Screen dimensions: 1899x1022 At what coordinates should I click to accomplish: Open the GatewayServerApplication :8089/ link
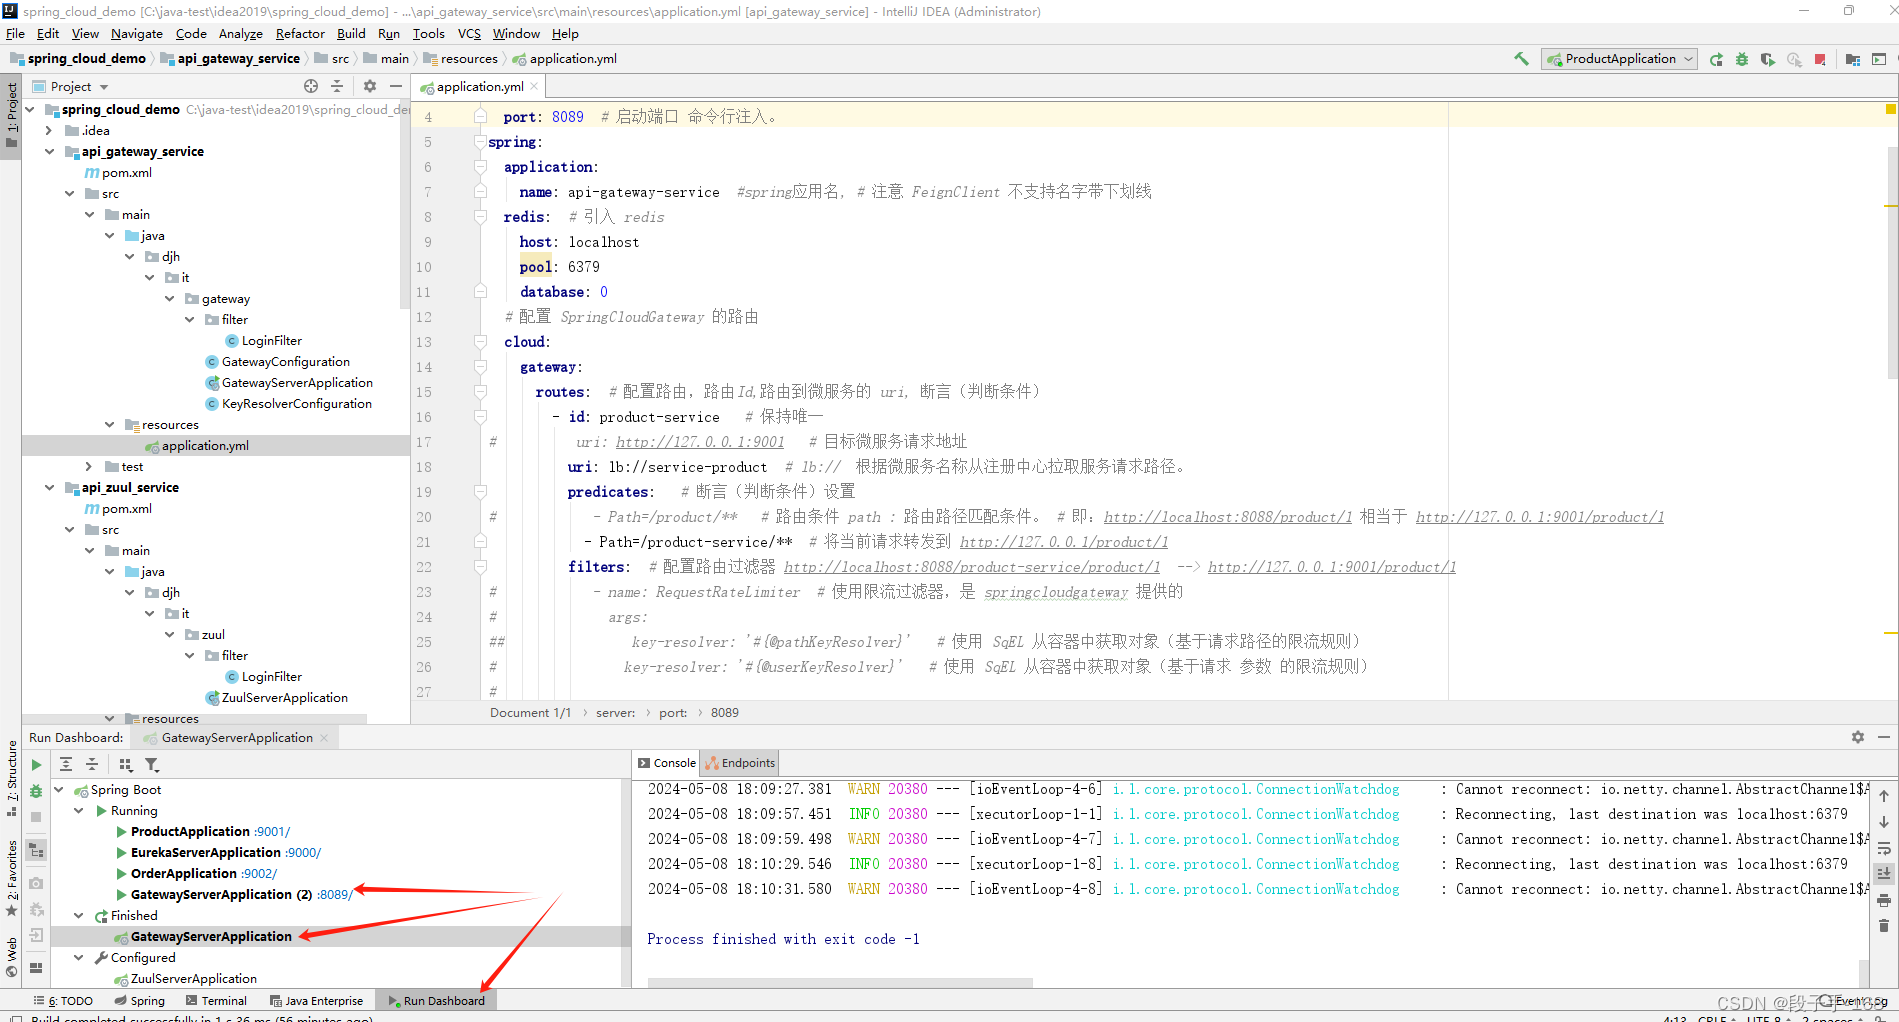point(334,895)
